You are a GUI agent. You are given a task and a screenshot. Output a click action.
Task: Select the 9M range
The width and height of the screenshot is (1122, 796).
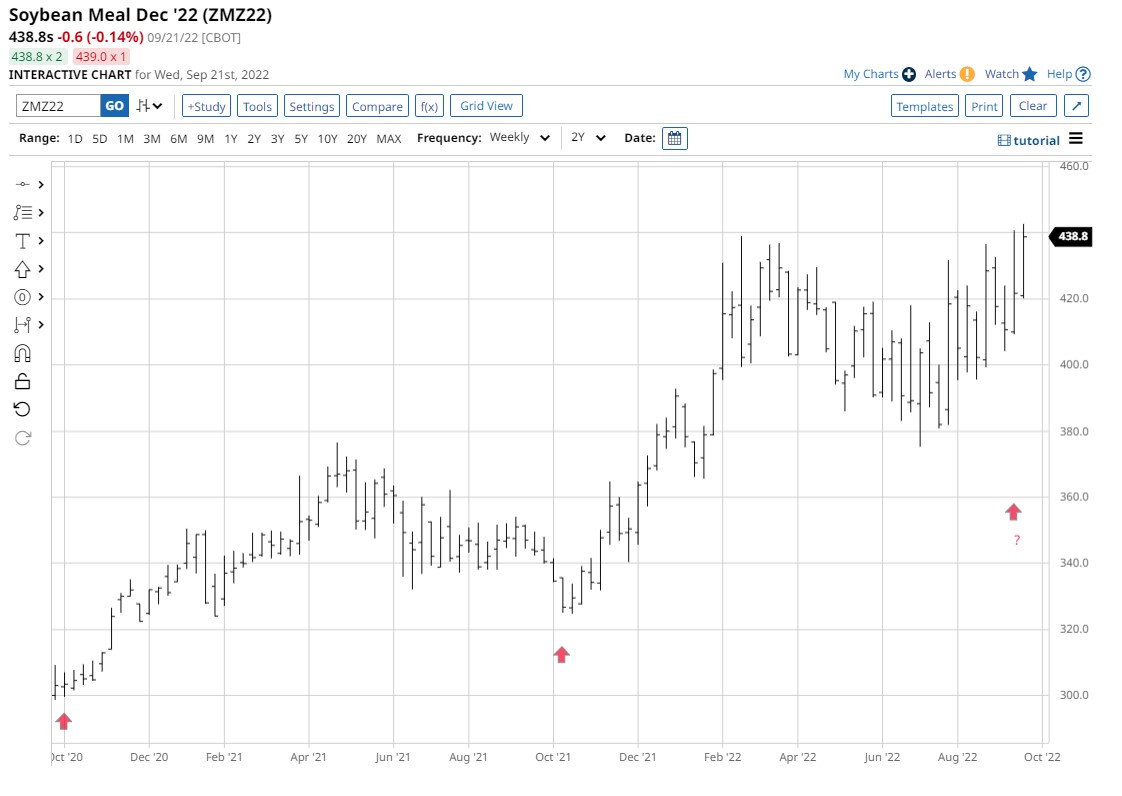coord(205,139)
